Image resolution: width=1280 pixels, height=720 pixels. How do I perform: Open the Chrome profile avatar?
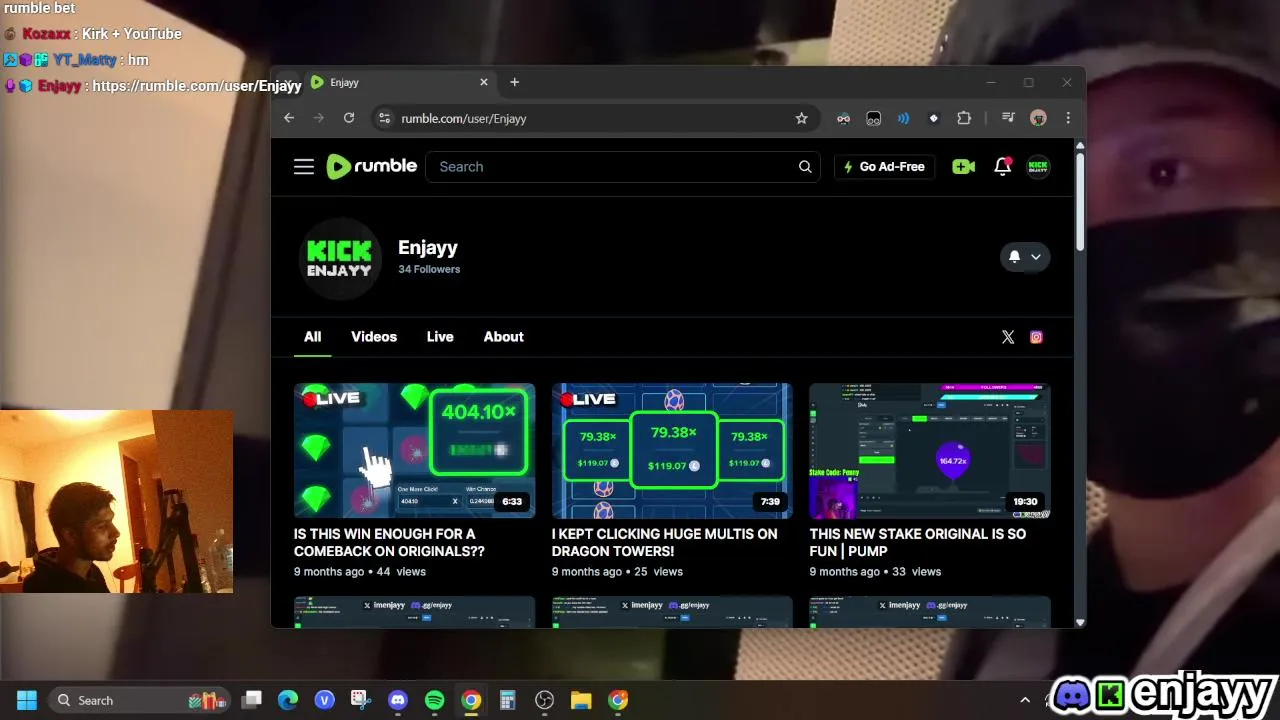click(1038, 118)
